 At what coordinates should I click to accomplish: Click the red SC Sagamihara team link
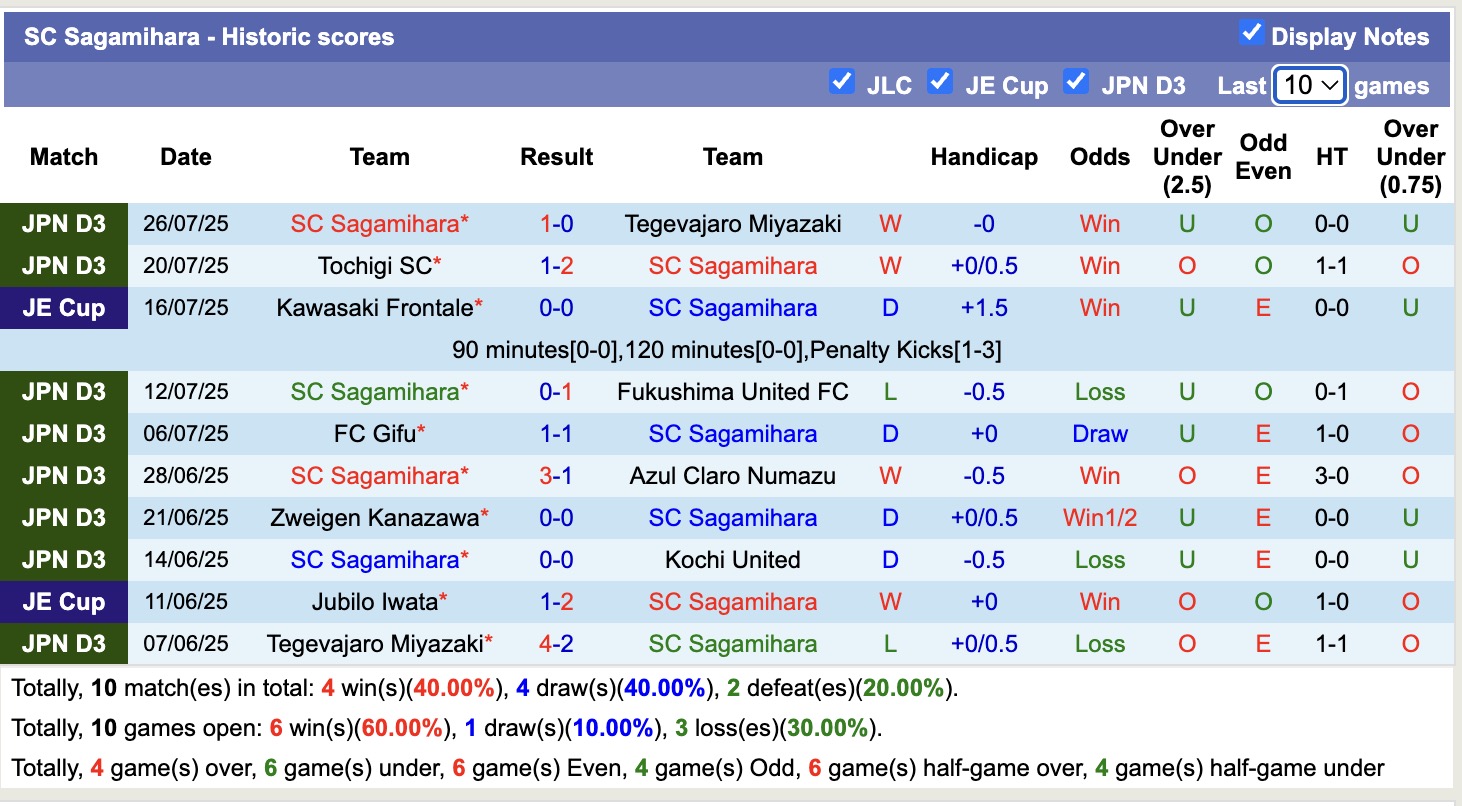pos(378,224)
